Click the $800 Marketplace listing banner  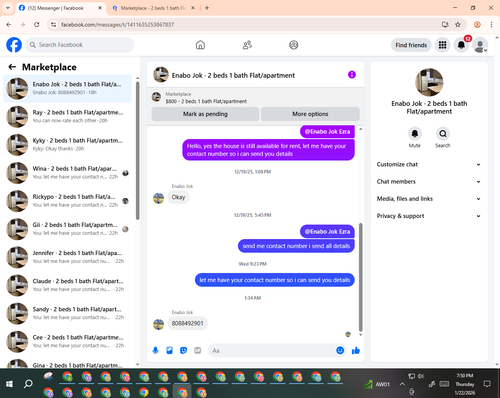tap(256, 98)
